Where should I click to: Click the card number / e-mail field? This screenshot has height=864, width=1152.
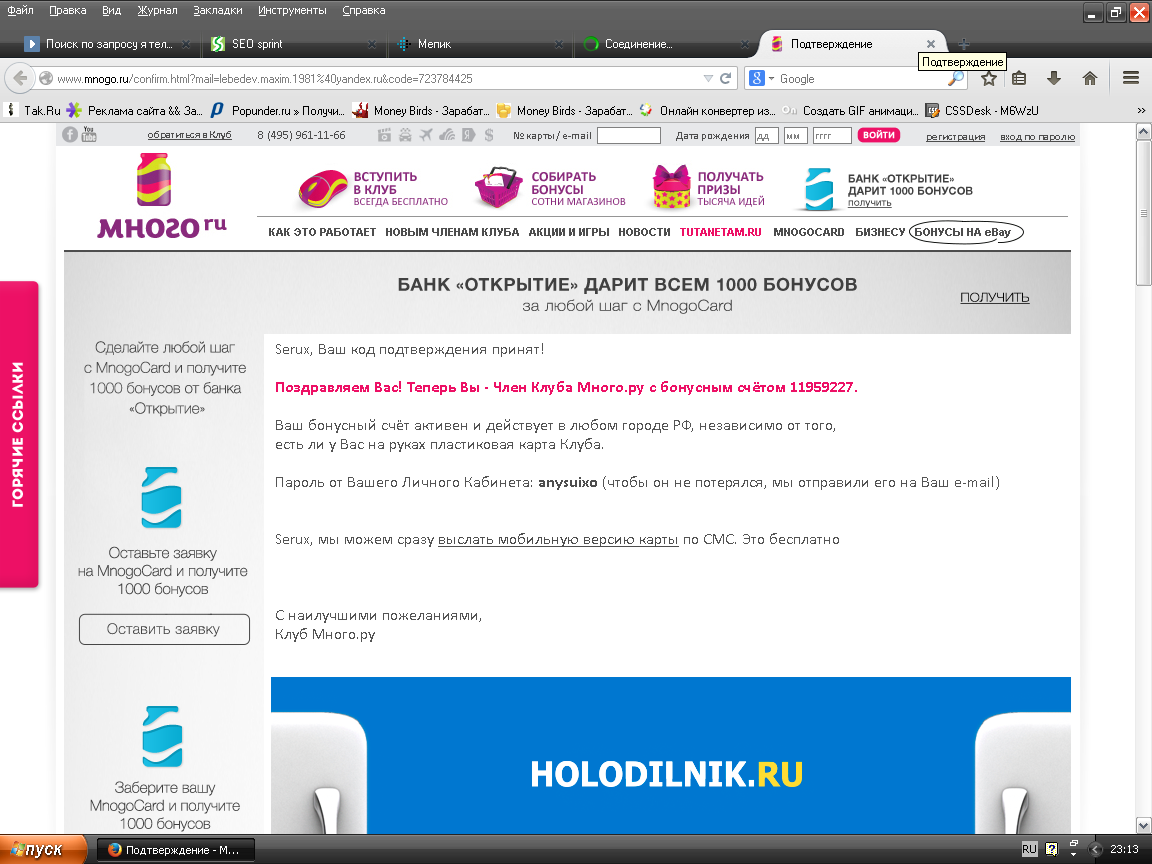pyautogui.click(x=629, y=135)
